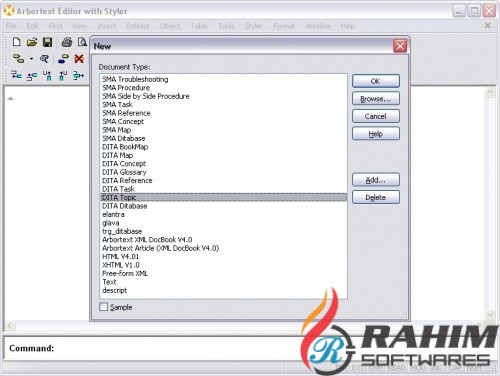
Task: Click the Open folder toolbar icon
Action: tap(32, 42)
